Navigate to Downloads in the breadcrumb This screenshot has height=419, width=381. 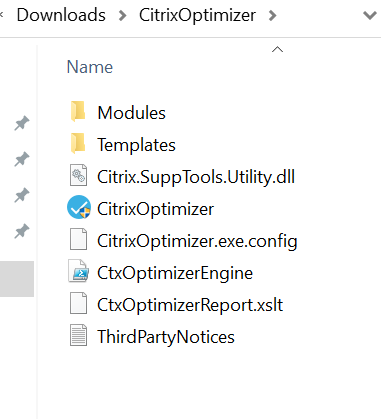(x=61, y=15)
